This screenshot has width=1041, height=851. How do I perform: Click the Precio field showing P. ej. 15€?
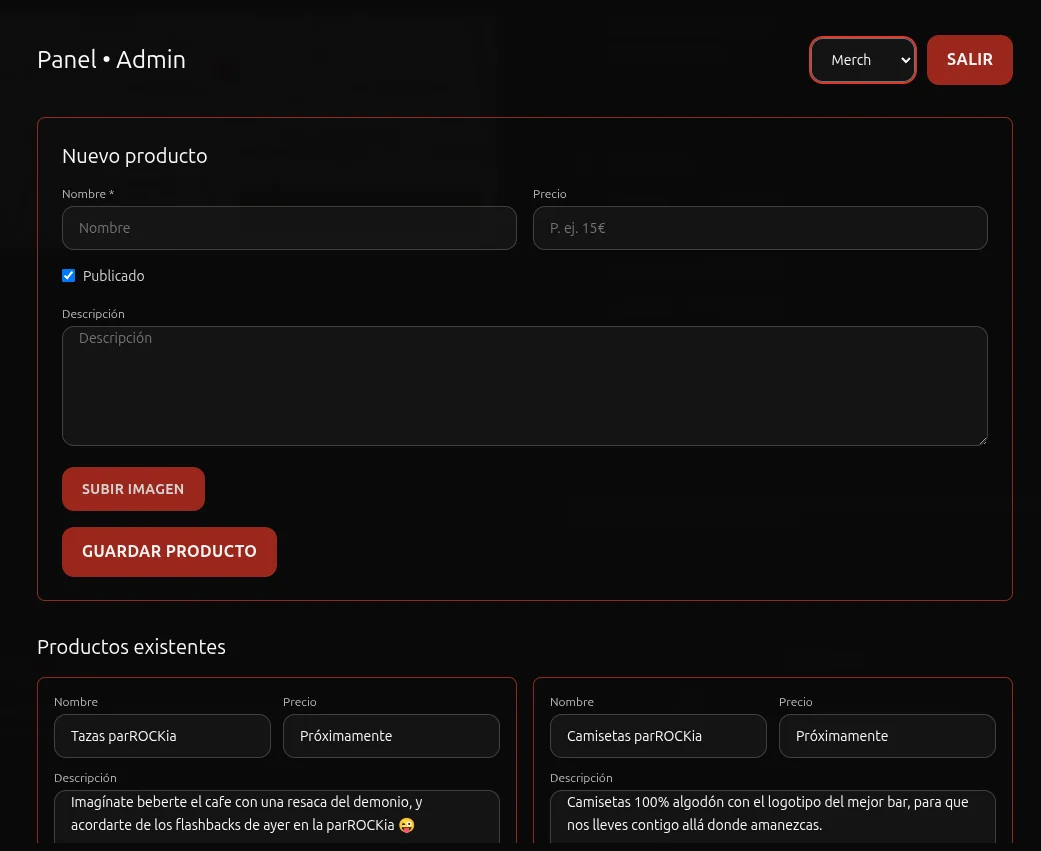point(760,227)
